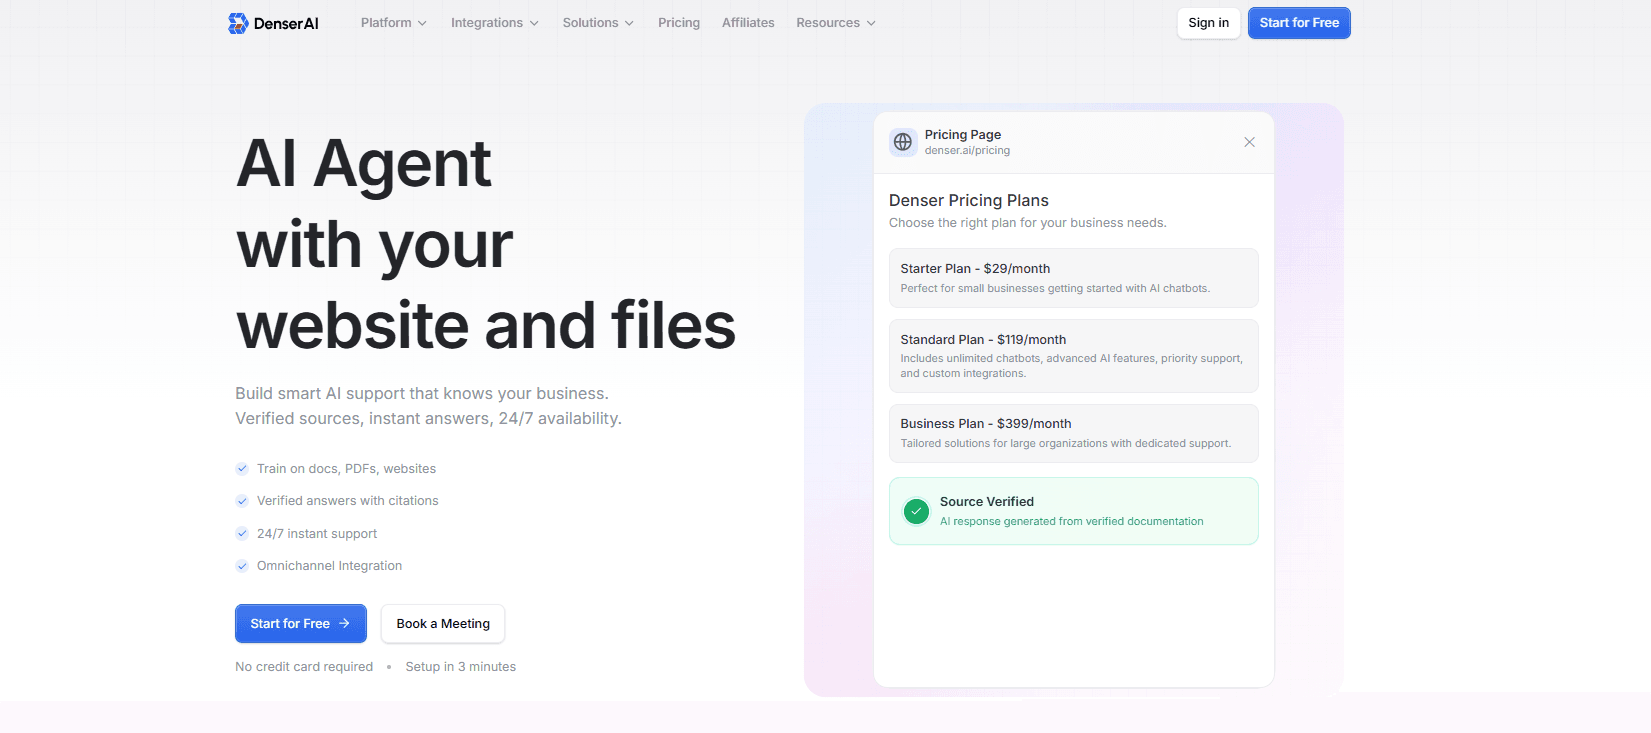1651x733 pixels.
Task: Open the Integrations dropdown menu
Action: [x=494, y=23]
